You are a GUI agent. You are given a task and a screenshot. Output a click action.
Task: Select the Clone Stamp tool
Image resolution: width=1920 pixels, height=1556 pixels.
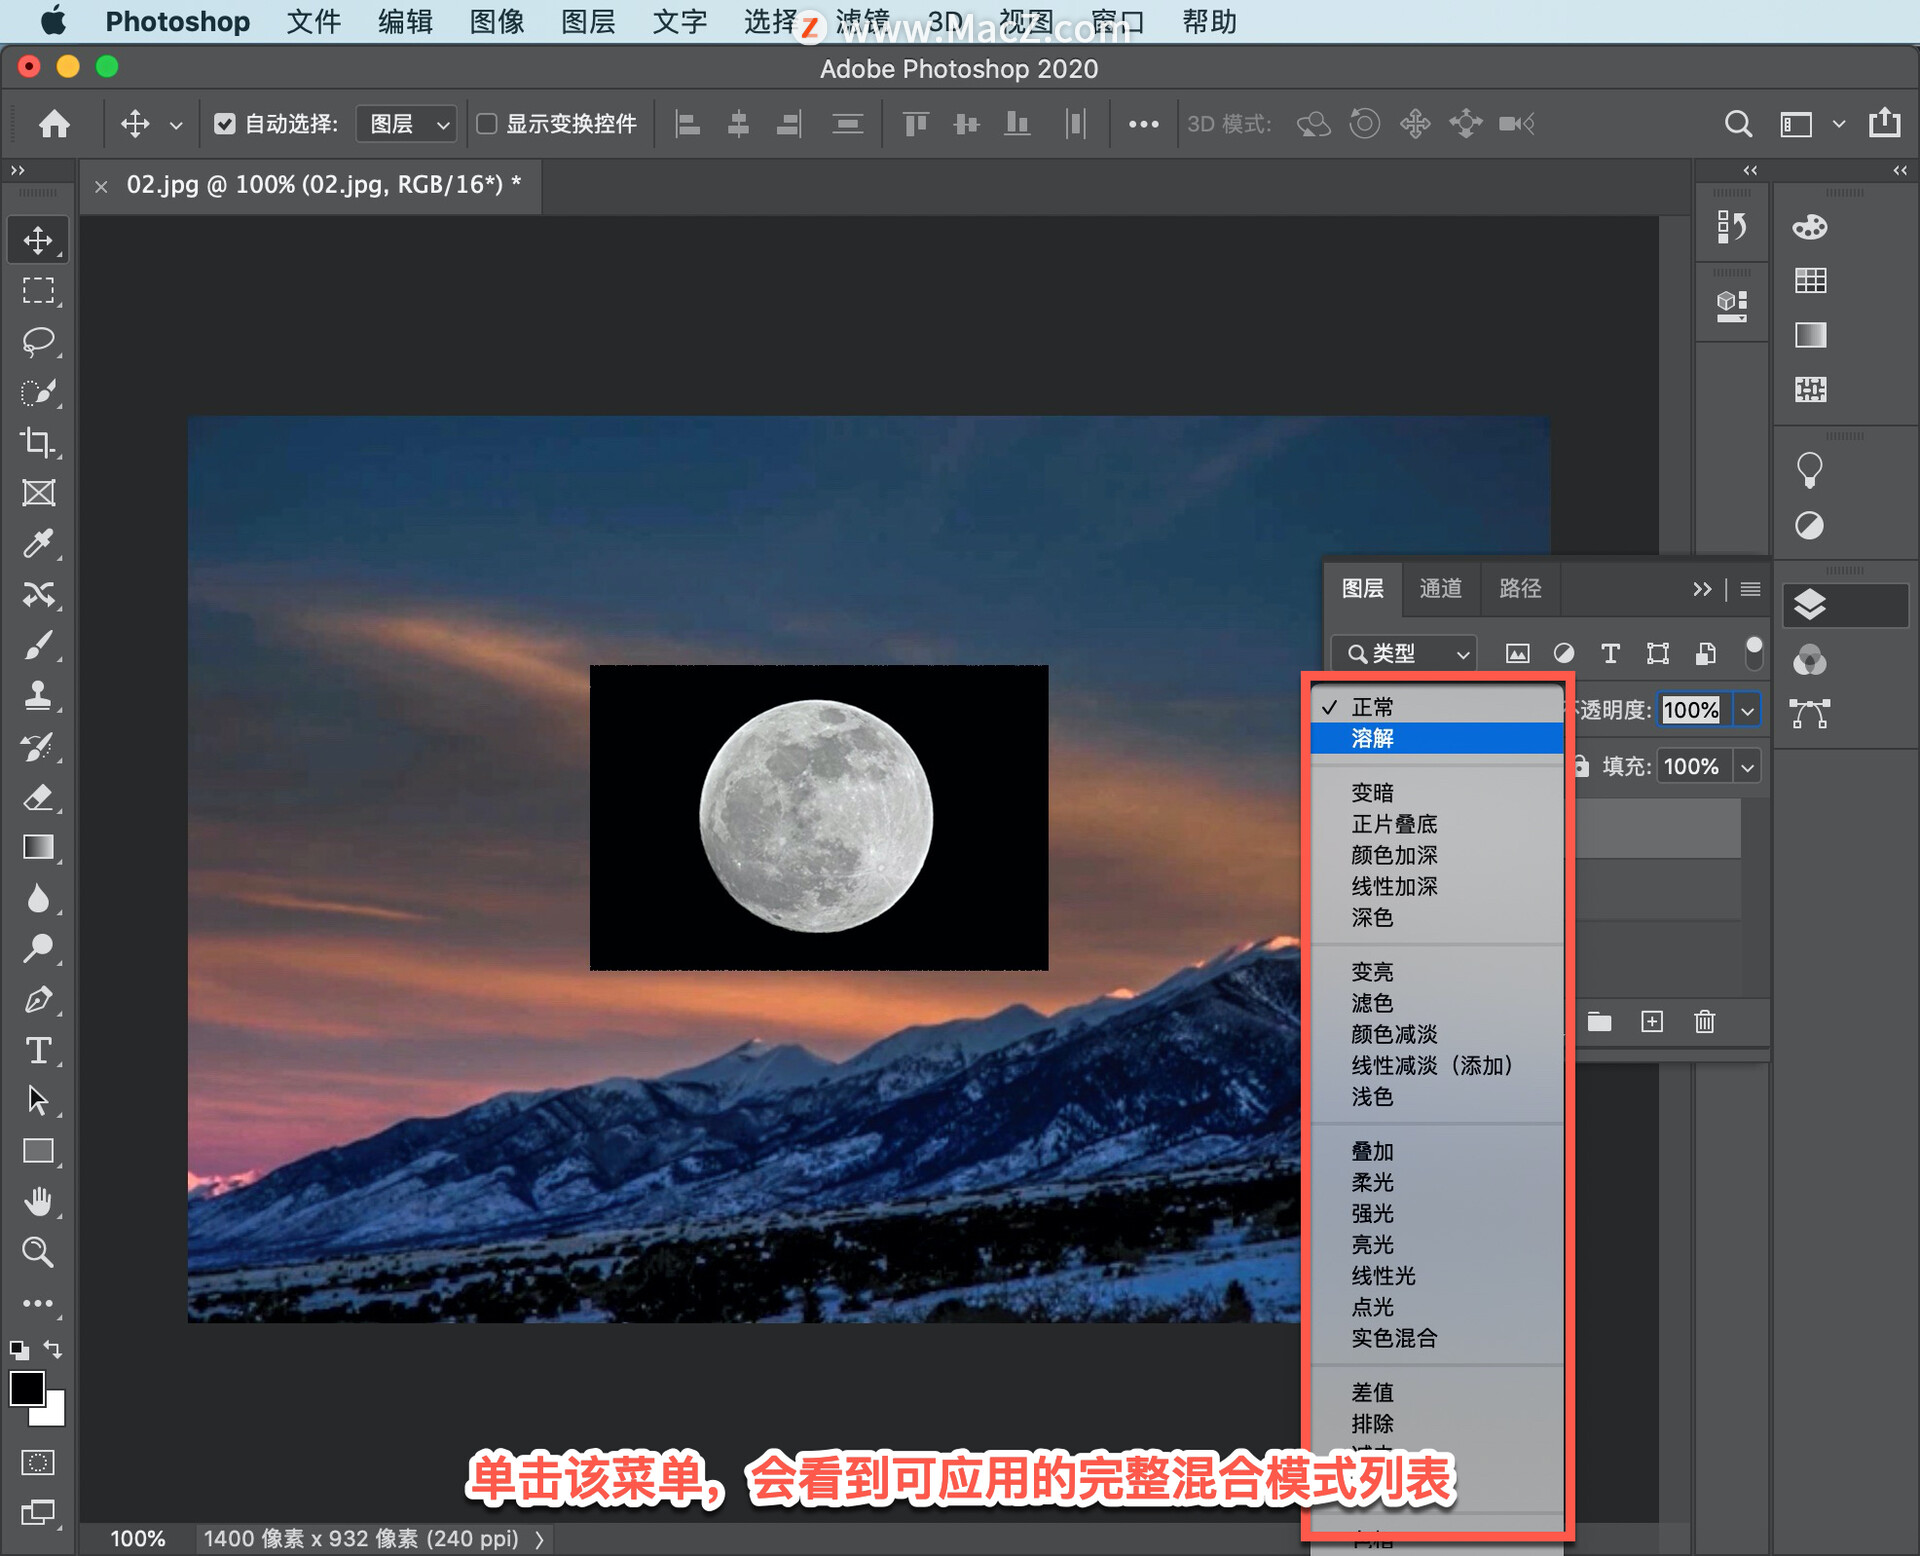38,696
